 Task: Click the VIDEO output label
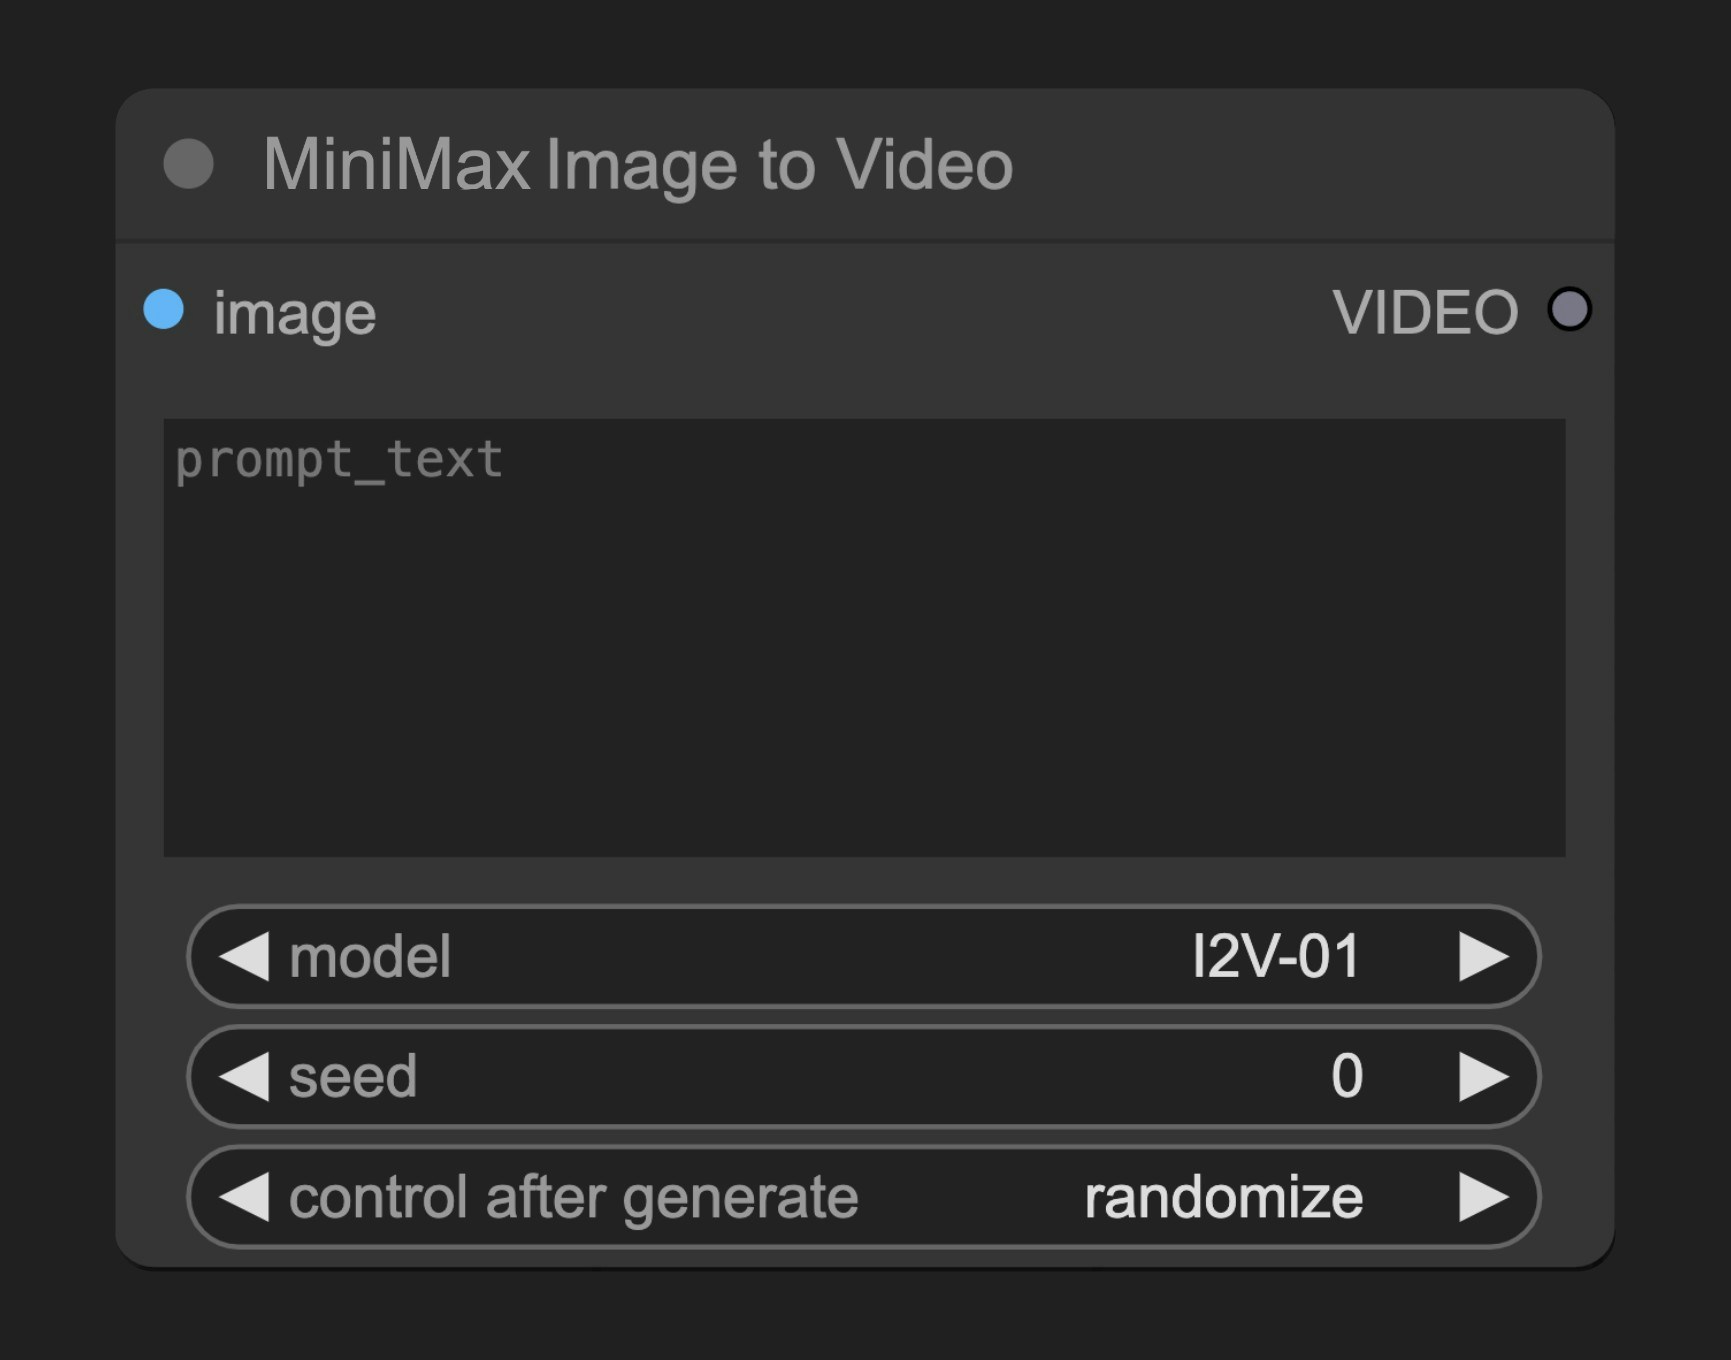click(1428, 312)
